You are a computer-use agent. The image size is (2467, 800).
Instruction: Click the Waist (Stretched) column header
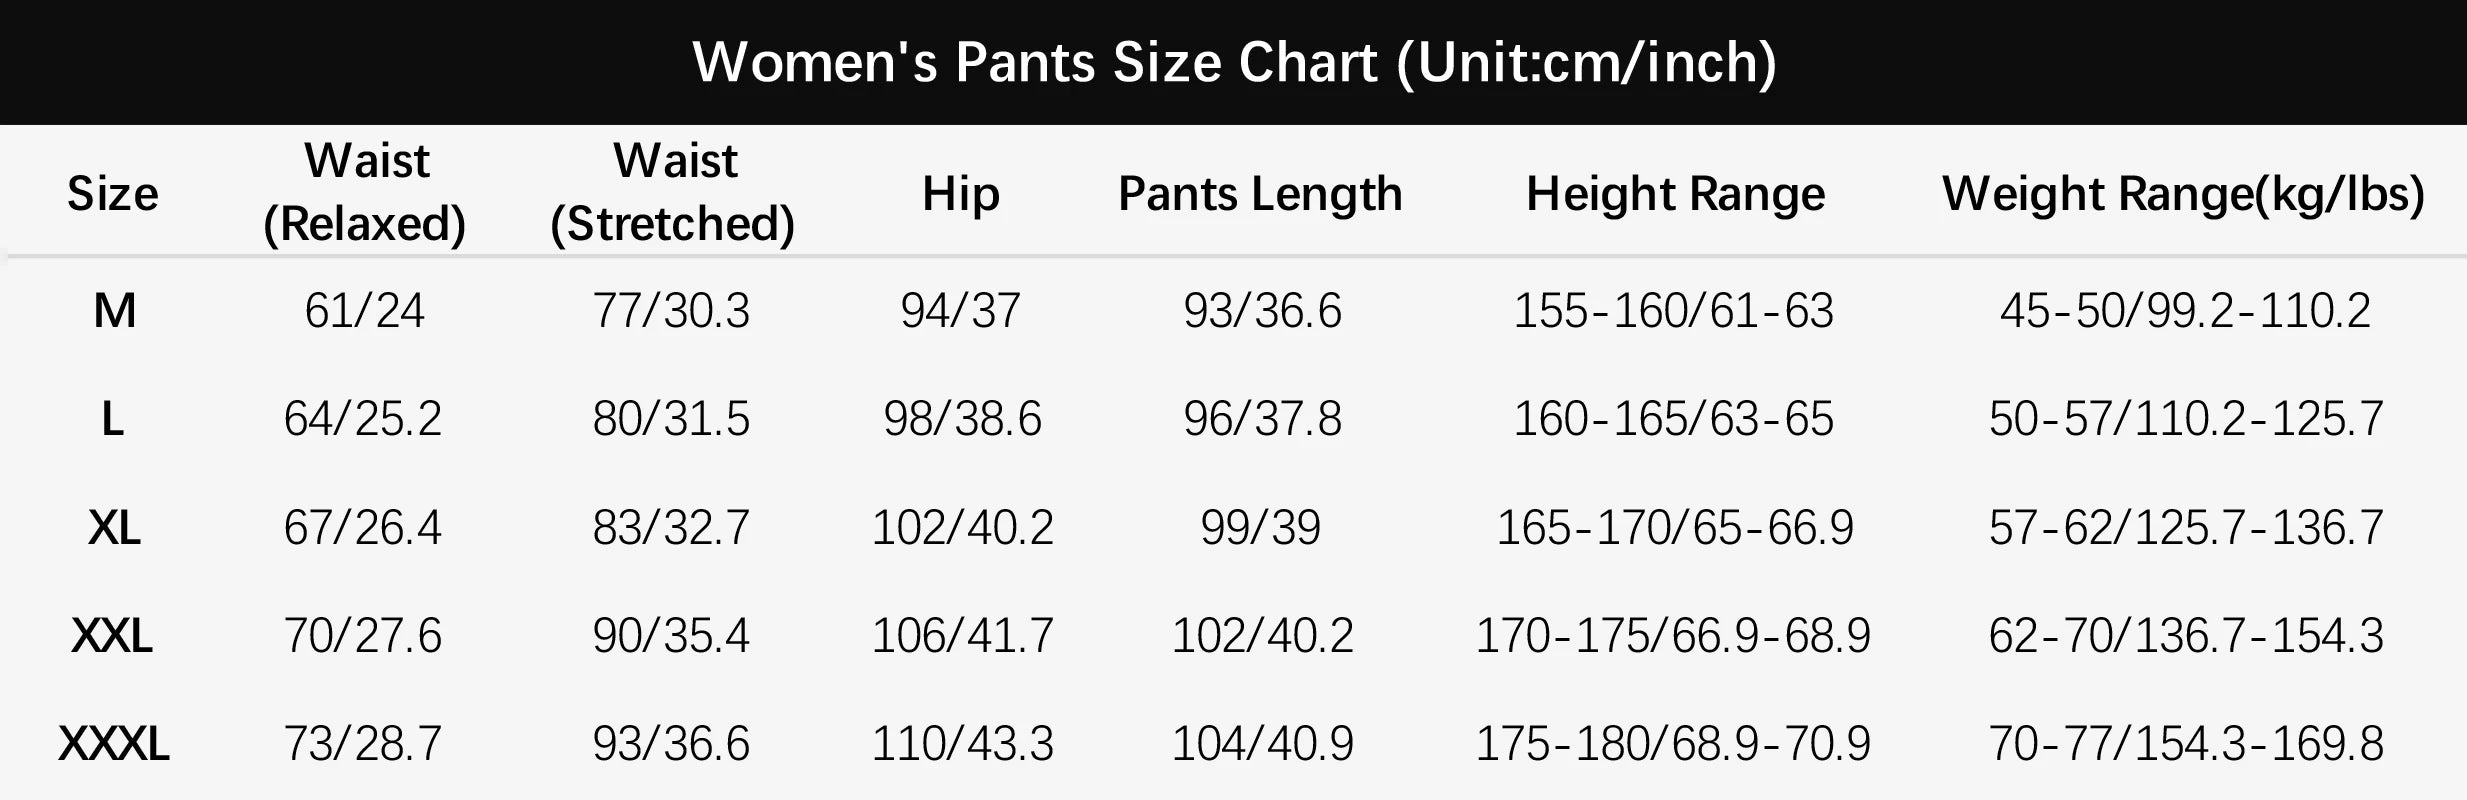click(x=673, y=192)
